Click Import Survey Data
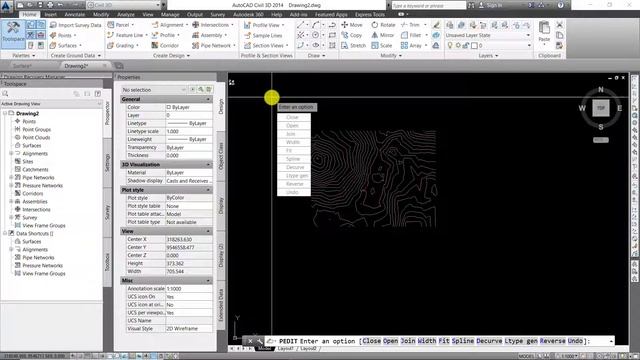This screenshot has height=360, width=640. click(x=76, y=25)
